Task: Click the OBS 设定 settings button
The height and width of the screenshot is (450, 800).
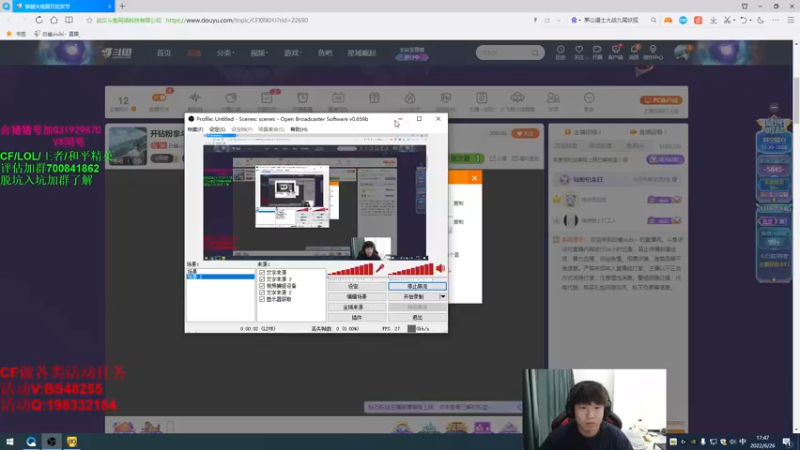Action: [x=357, y=286]
